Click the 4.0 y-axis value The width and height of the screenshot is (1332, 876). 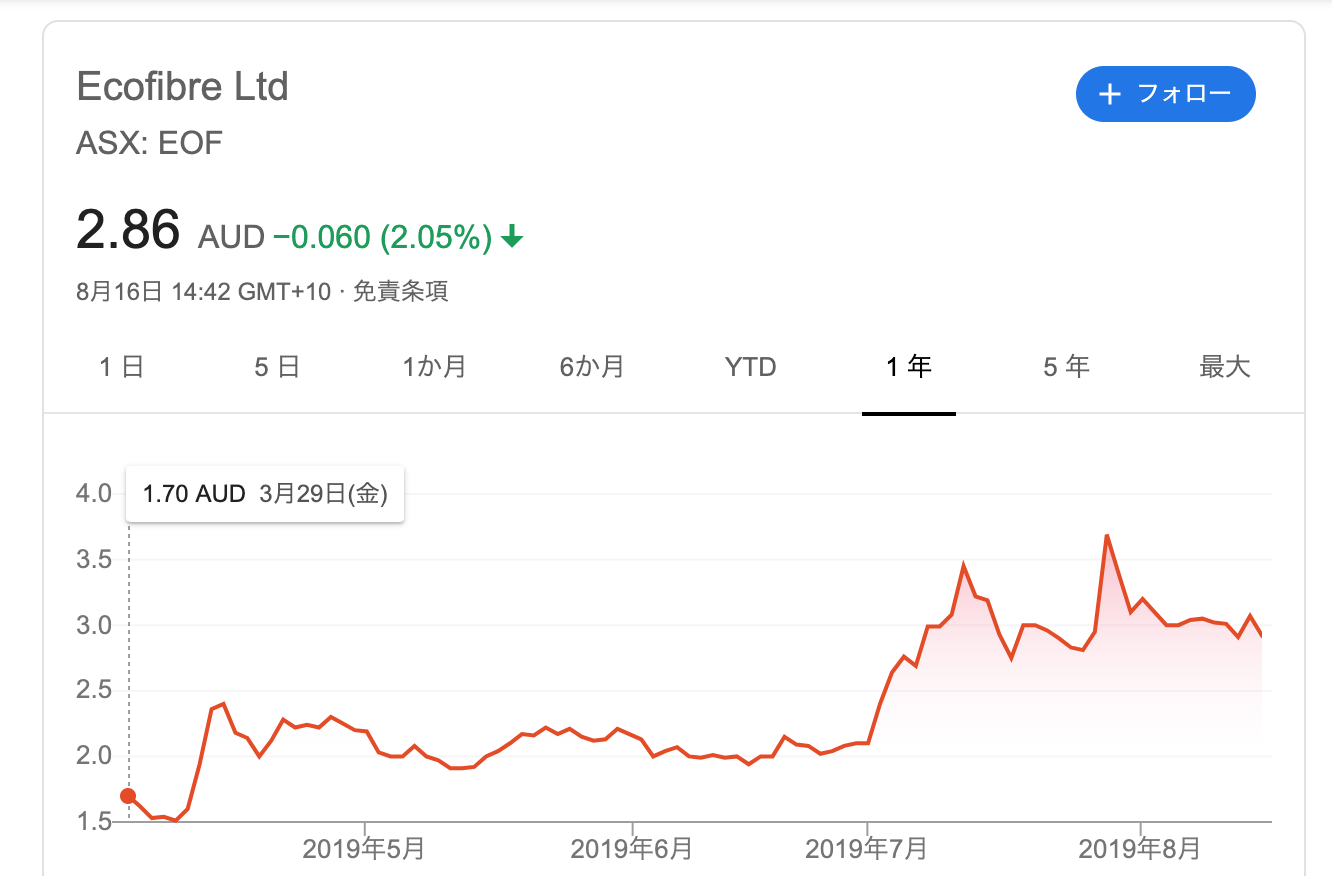click(x=93, y=494)
